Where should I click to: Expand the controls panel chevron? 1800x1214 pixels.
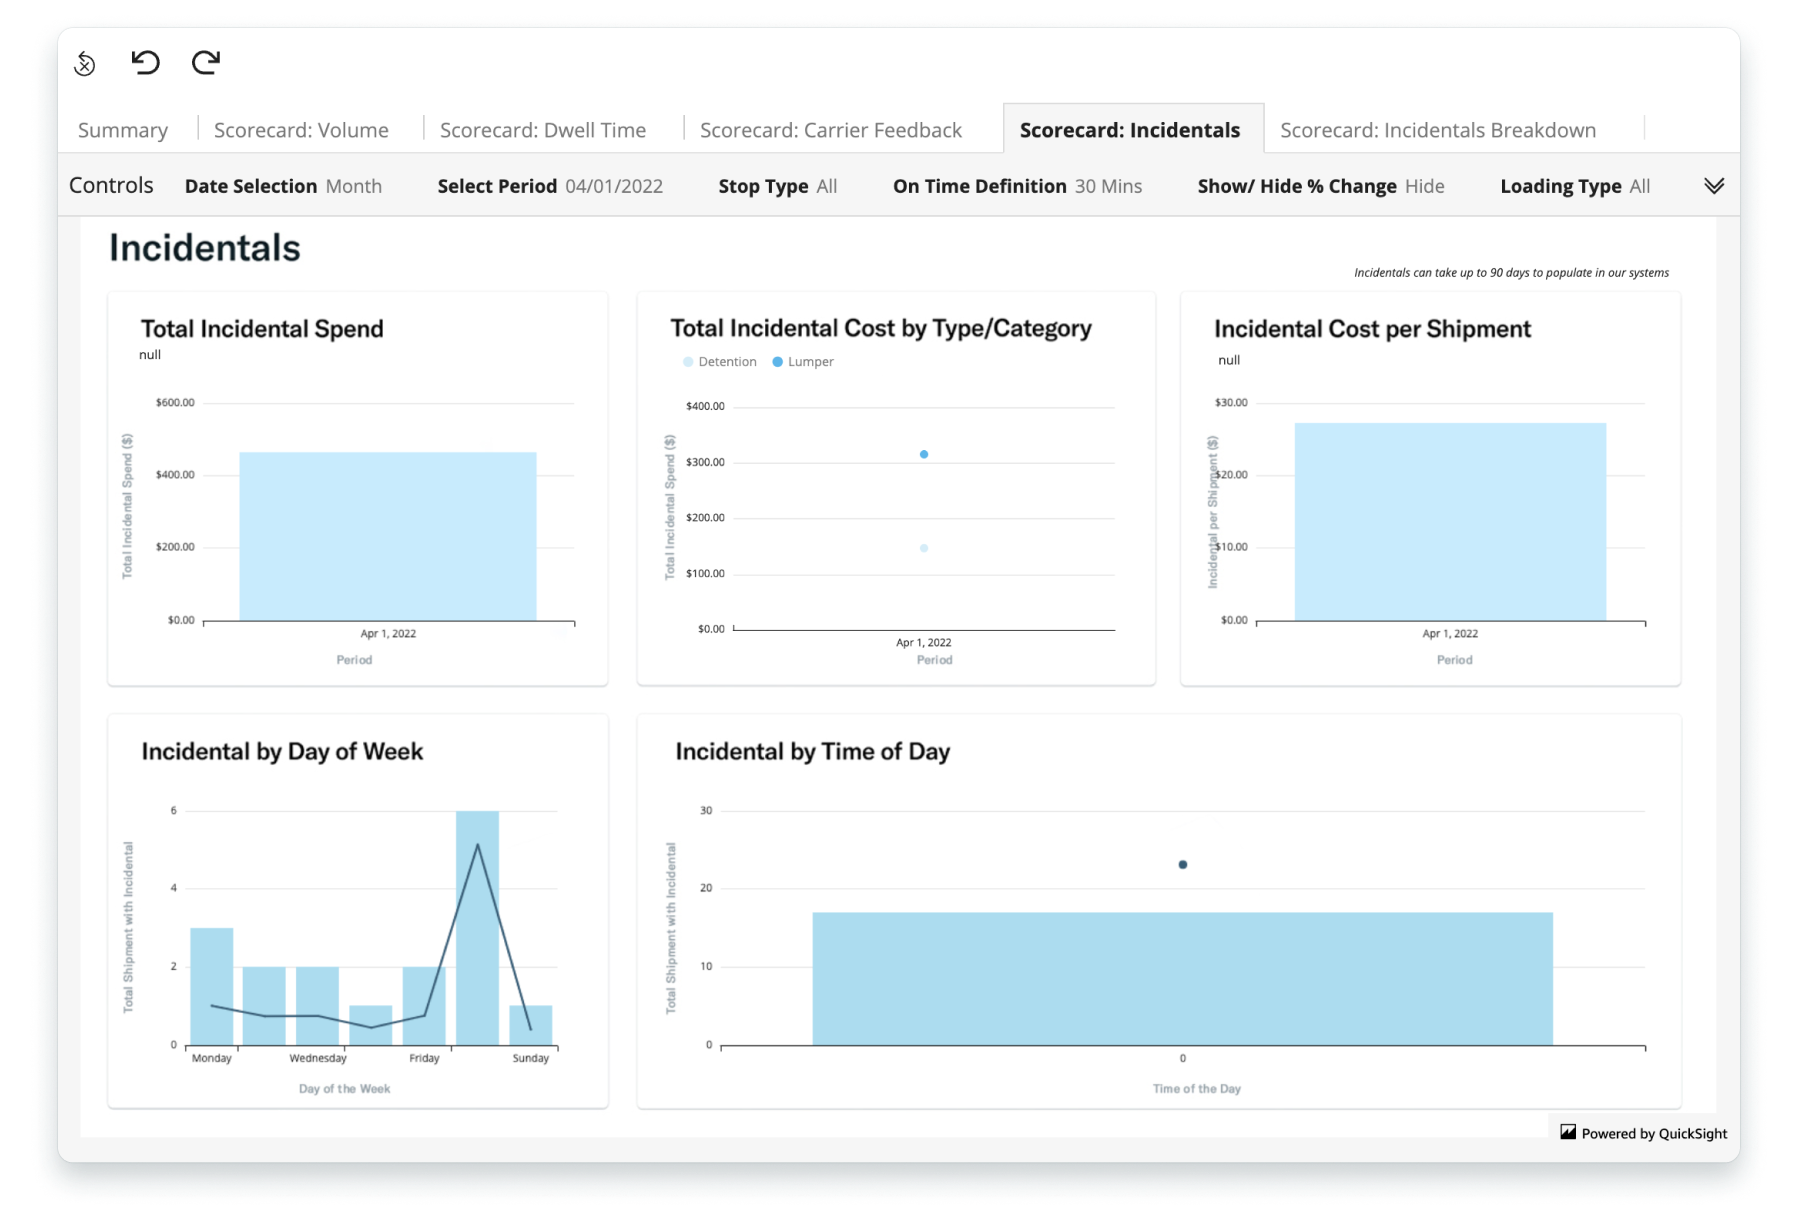[x=1714, y=186]
